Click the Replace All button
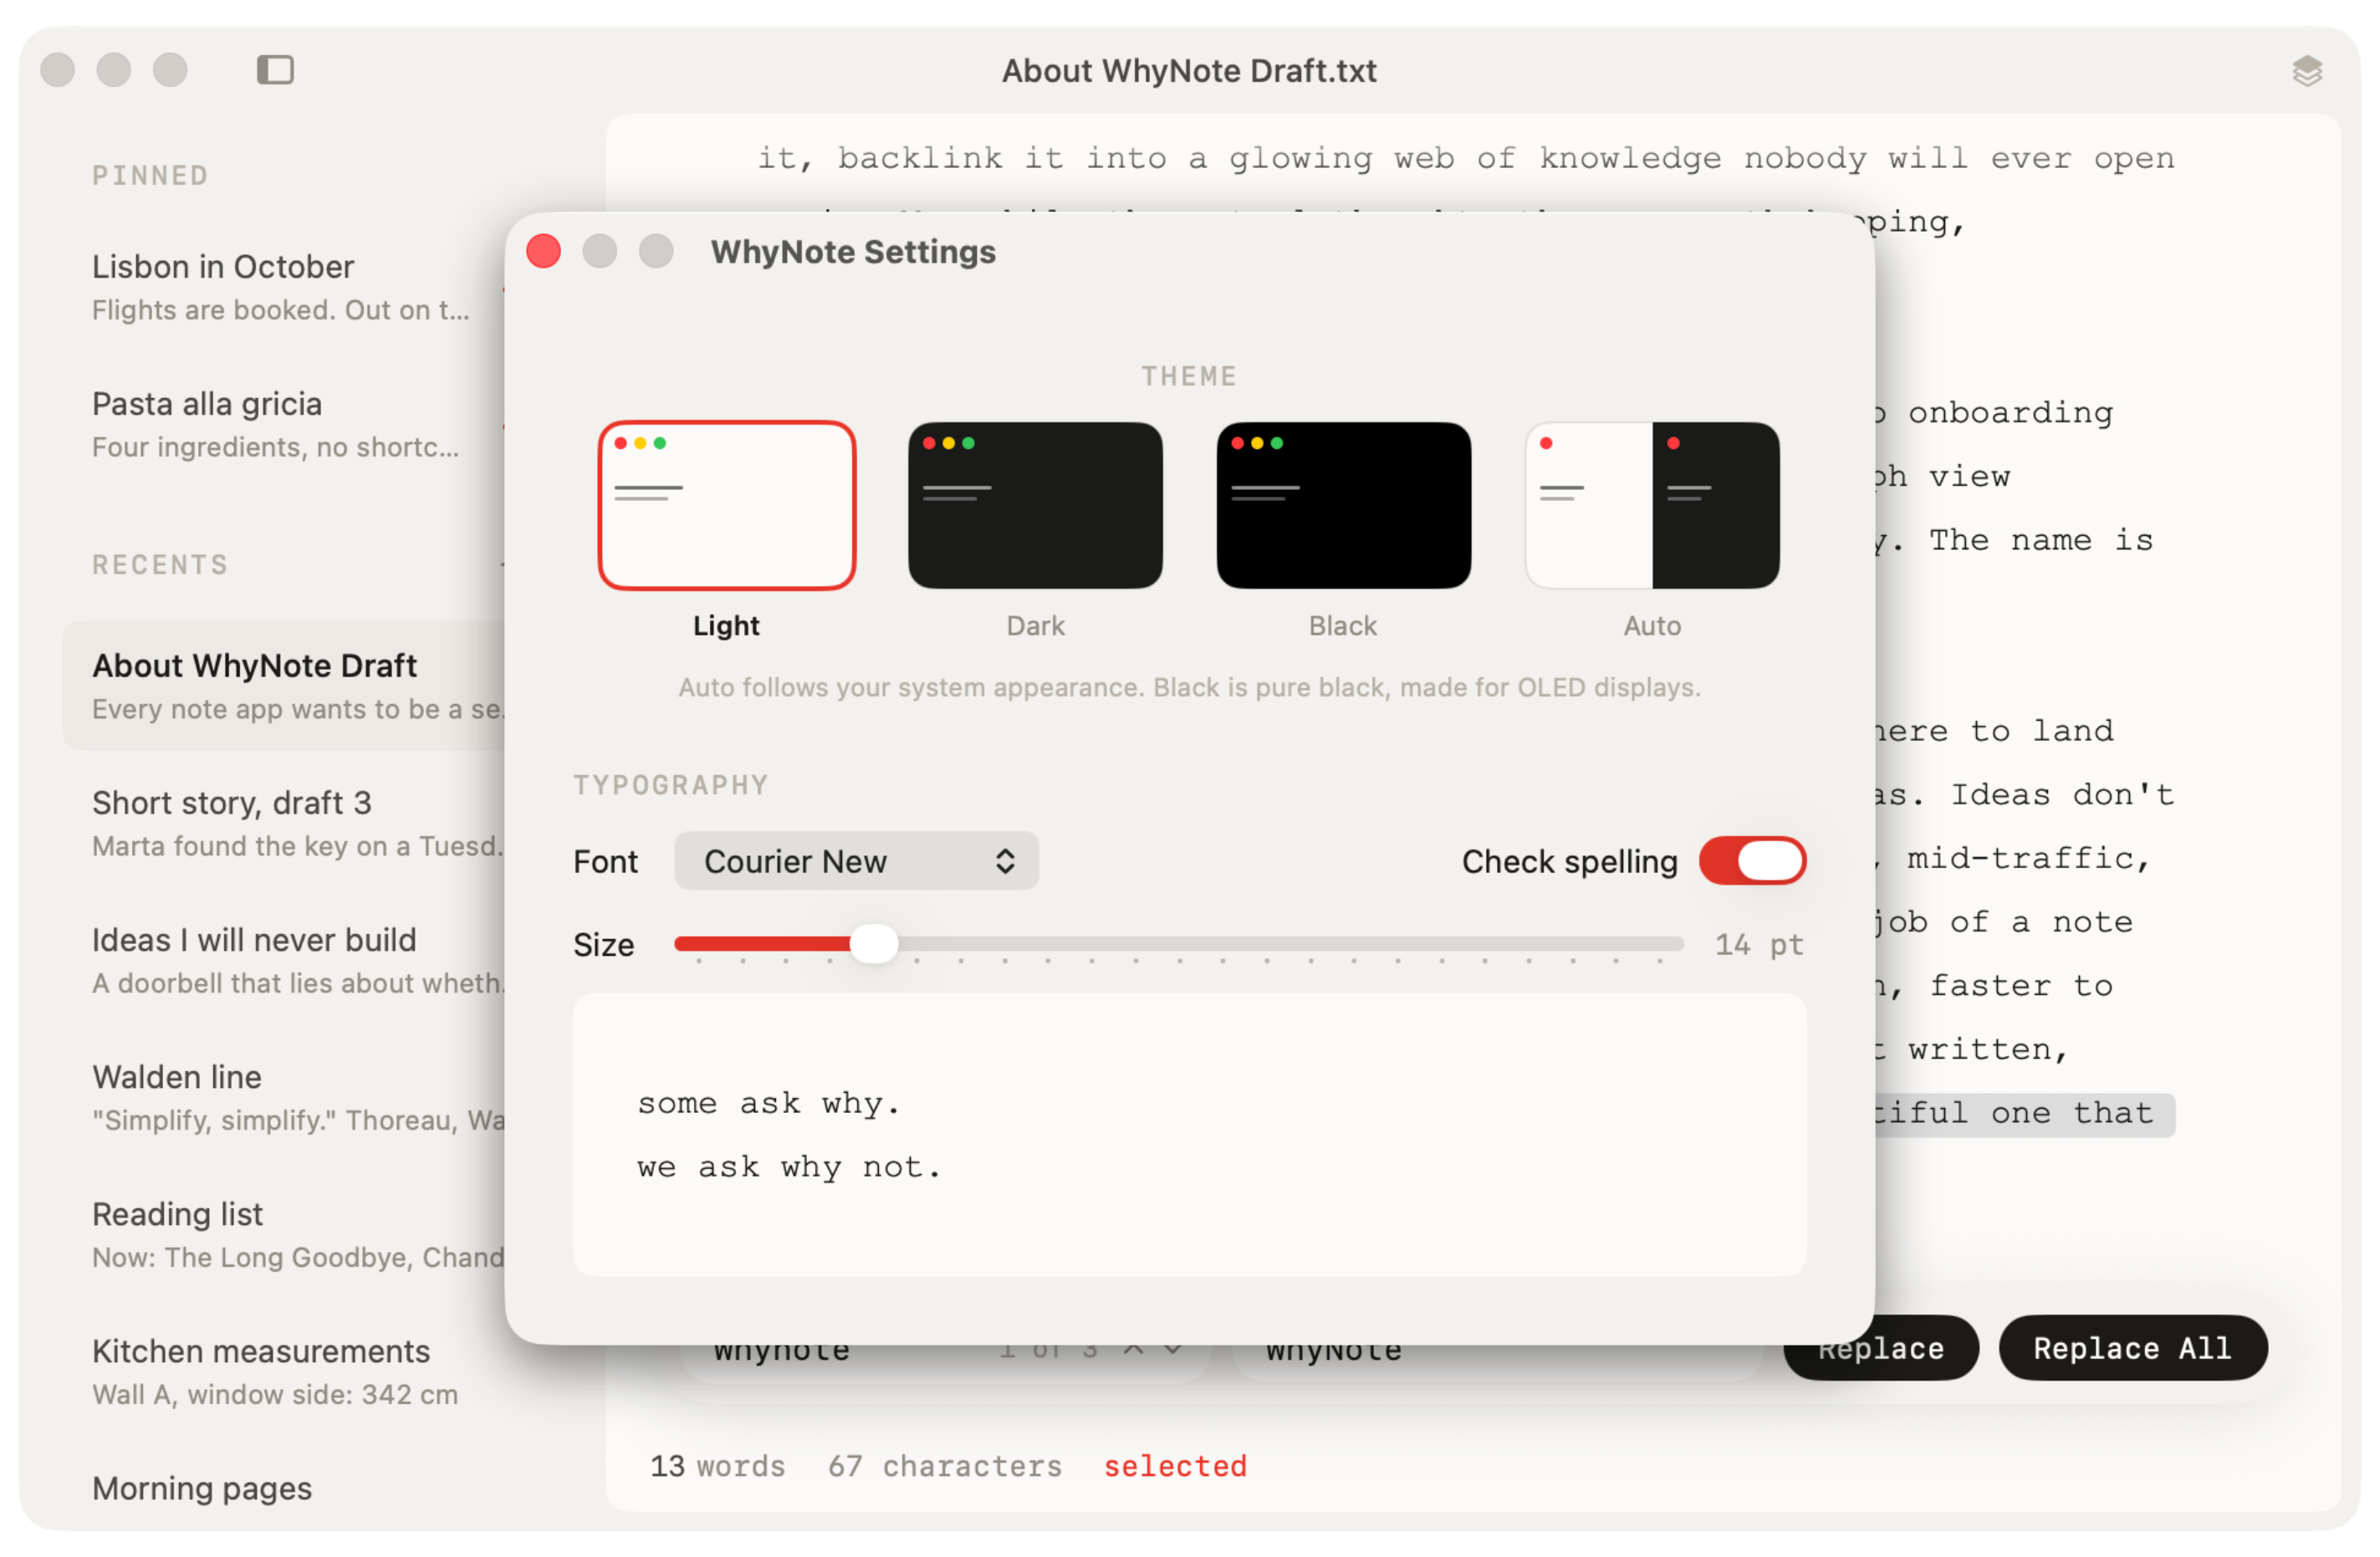2380x1557 pixels. point(2132,1348)
